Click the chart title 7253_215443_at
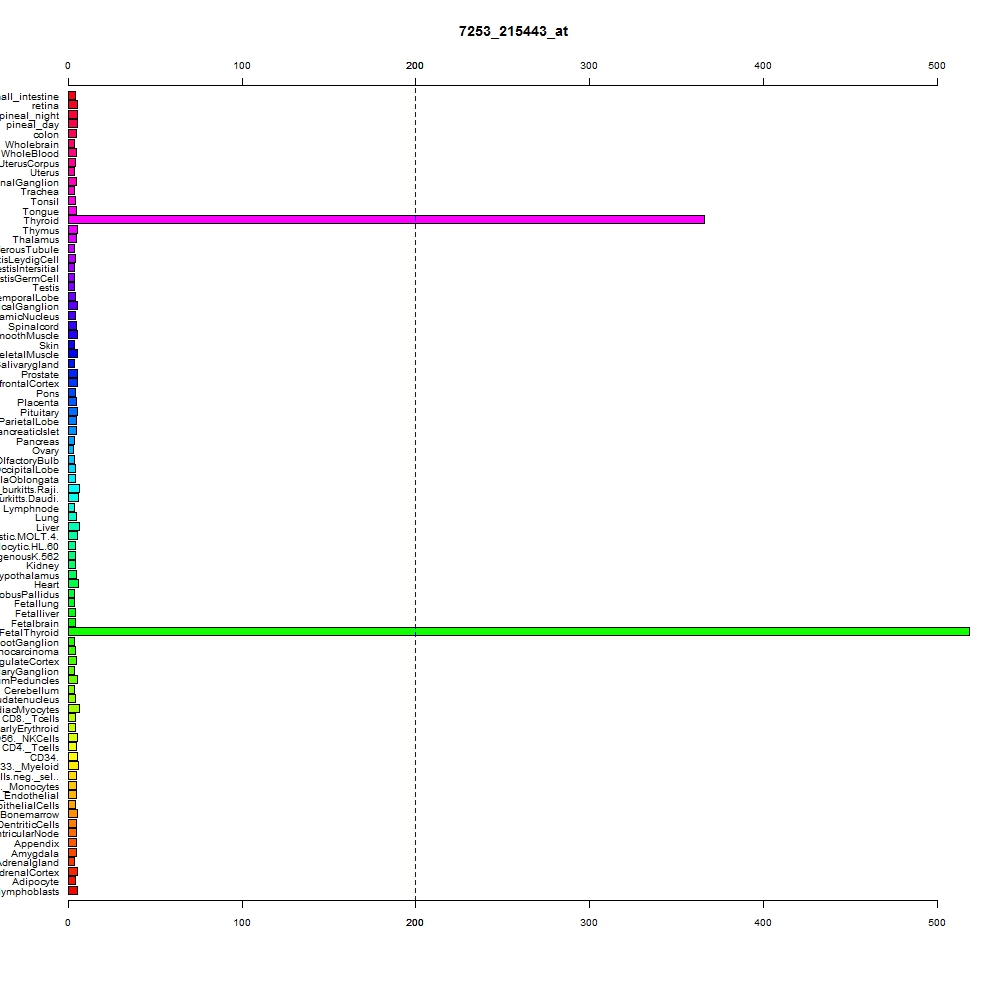The height and width of the screenshot is (1000, 1000). coord(513,31)
